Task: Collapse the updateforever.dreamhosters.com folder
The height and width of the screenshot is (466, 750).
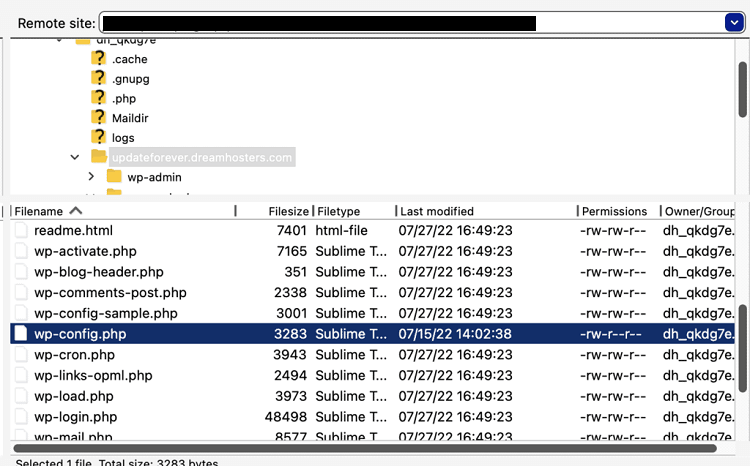Action: pos(75,157)
